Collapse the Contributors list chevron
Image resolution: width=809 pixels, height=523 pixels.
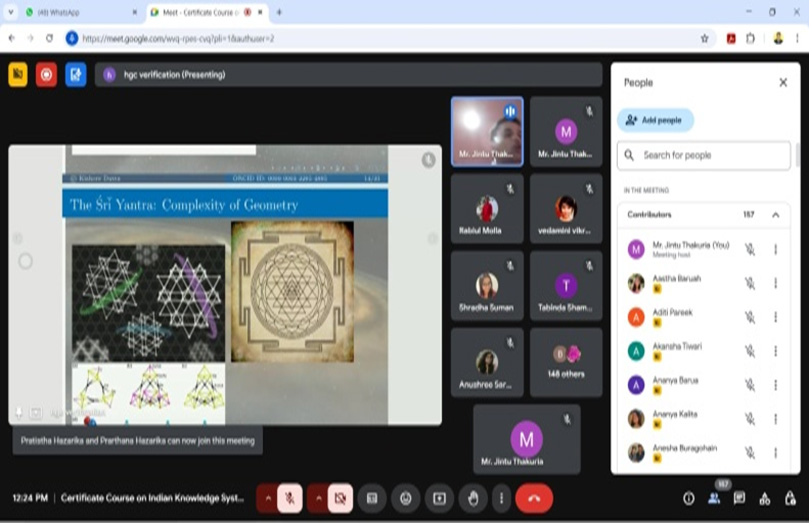(x=775, y=215)
